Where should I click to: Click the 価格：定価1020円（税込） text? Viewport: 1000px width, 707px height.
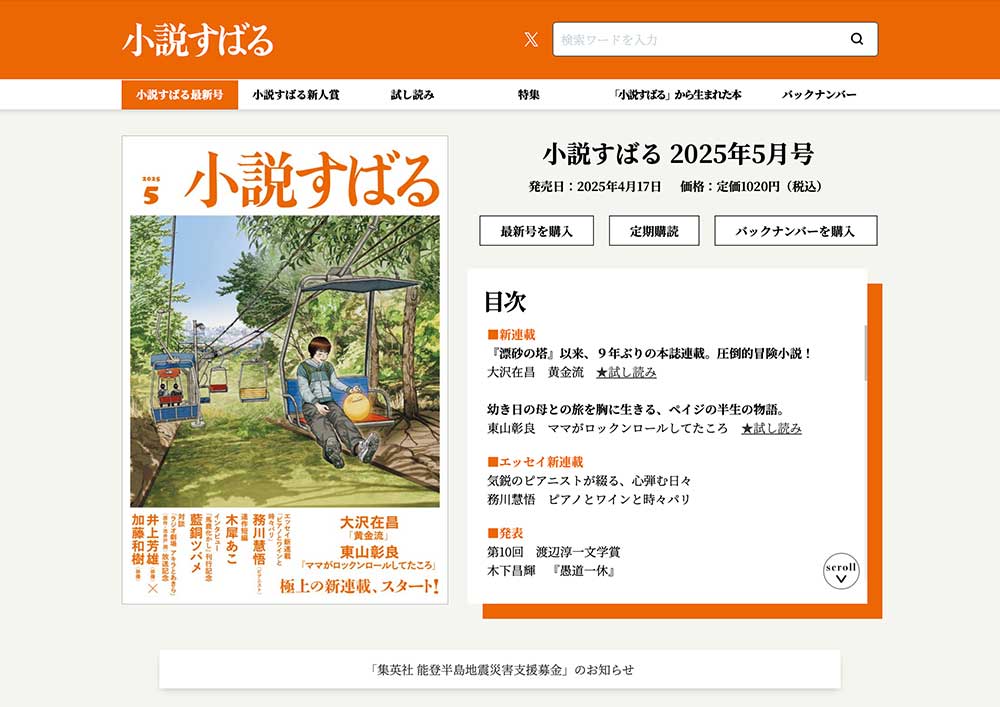tap(753, 187)
